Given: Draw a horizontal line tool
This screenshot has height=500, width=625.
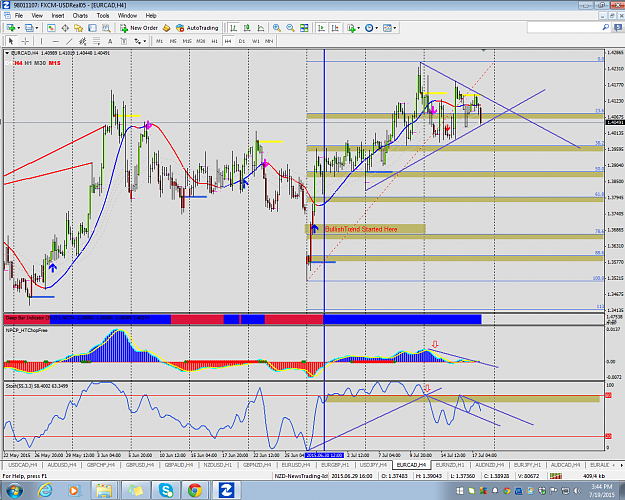Looking at the screenshot, I should click(55, 41).
